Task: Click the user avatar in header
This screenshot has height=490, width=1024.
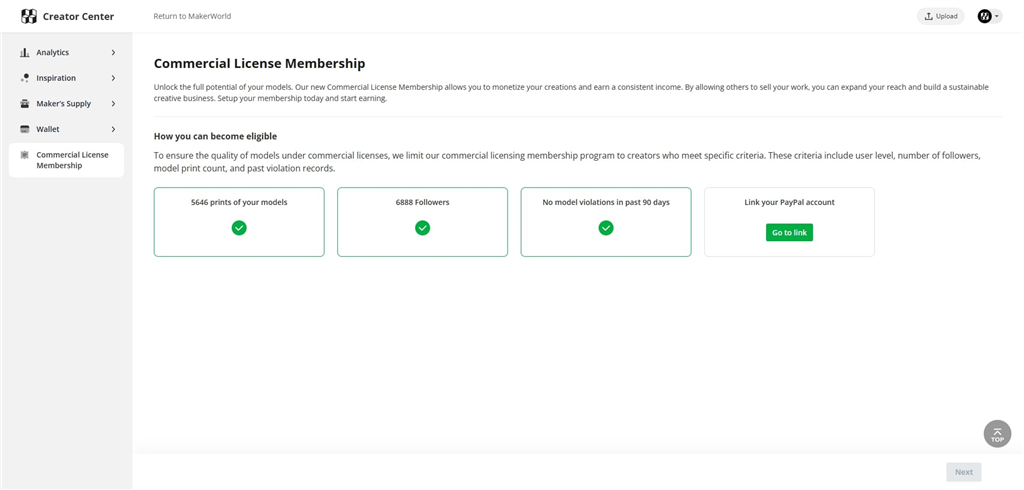Action: (x=984, y=16)
